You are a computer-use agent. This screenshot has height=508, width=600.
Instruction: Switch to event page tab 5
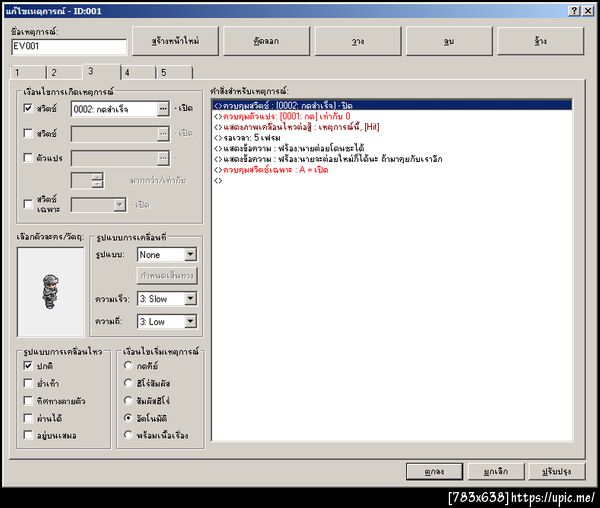pyautogui.click(x=174, y=72)
